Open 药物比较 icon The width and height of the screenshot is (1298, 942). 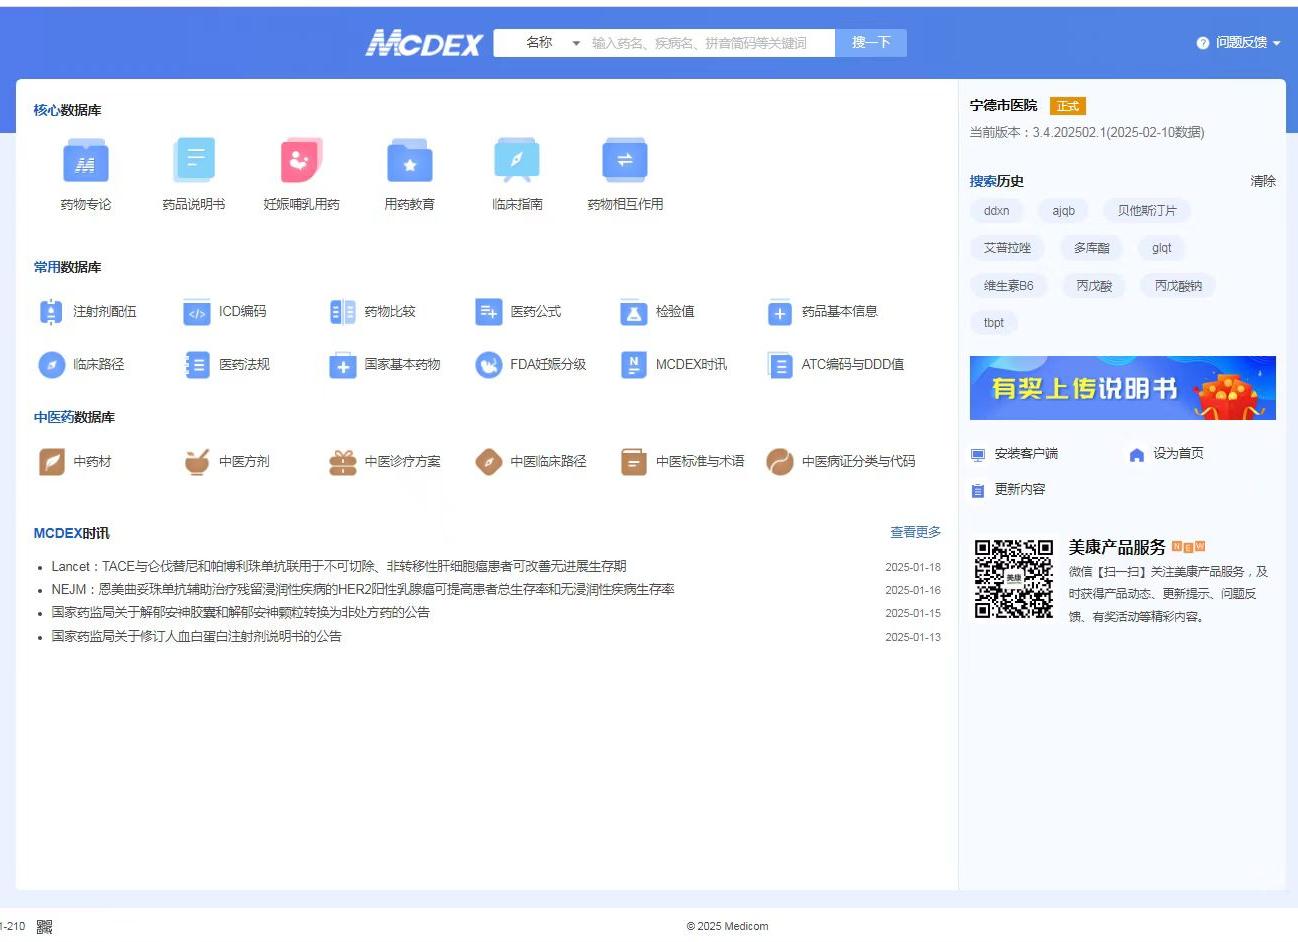(x=342, y=312)
